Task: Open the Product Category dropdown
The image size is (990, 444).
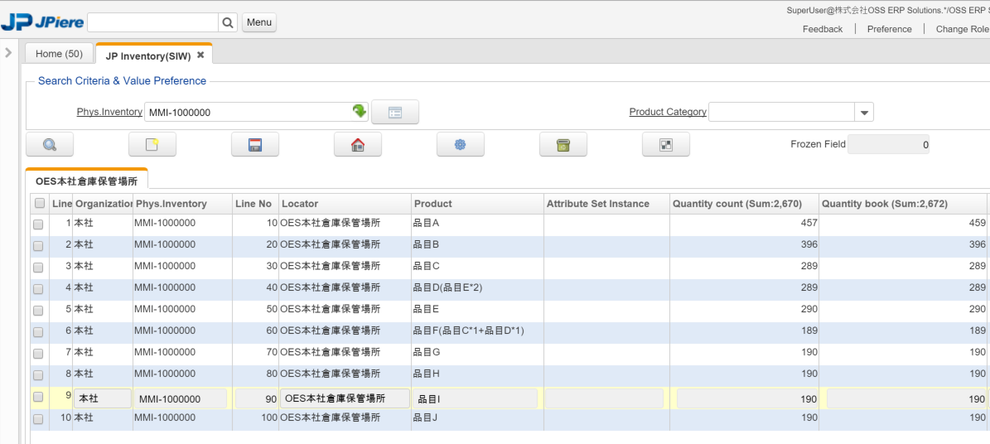Action: click(x=864, y=113)
